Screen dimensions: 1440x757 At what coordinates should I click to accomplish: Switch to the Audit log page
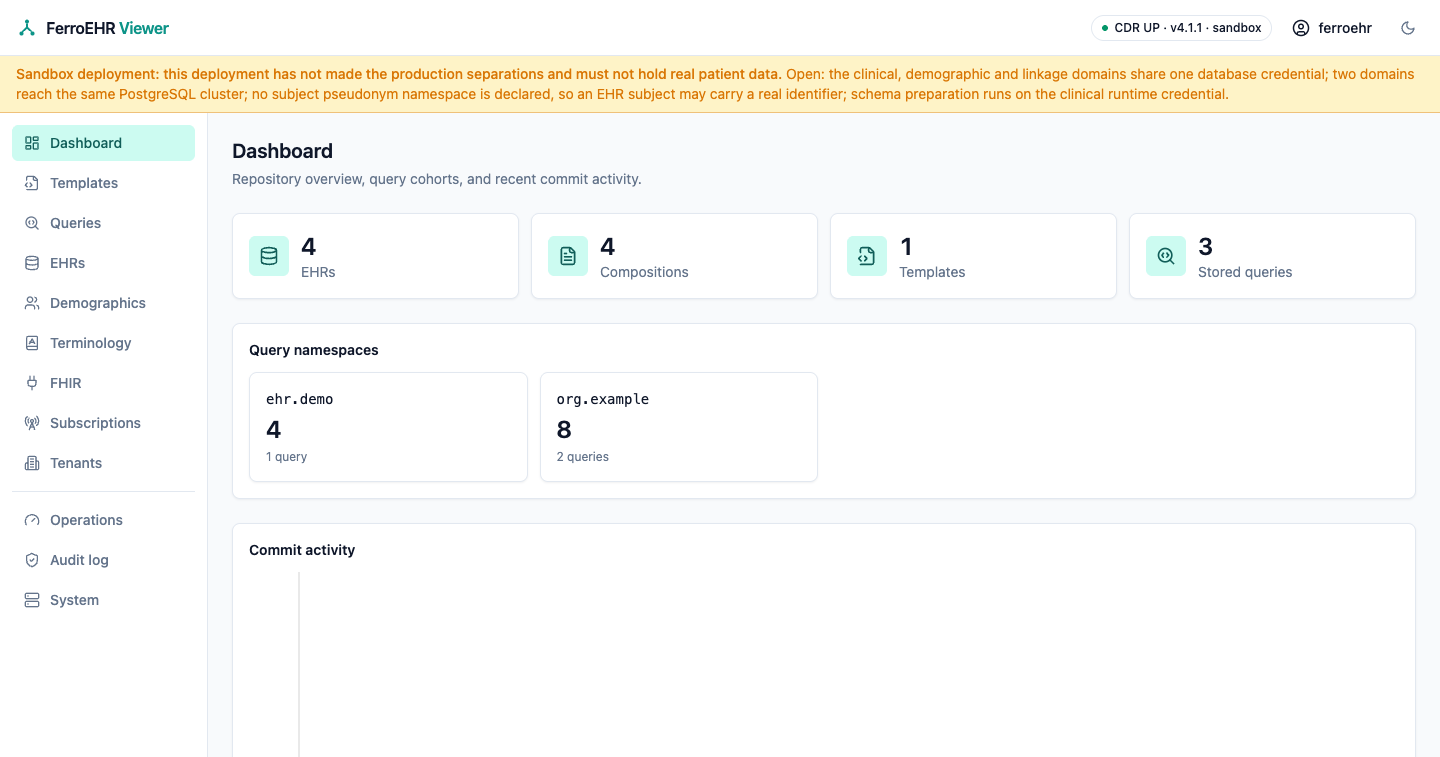pos(103,560)
